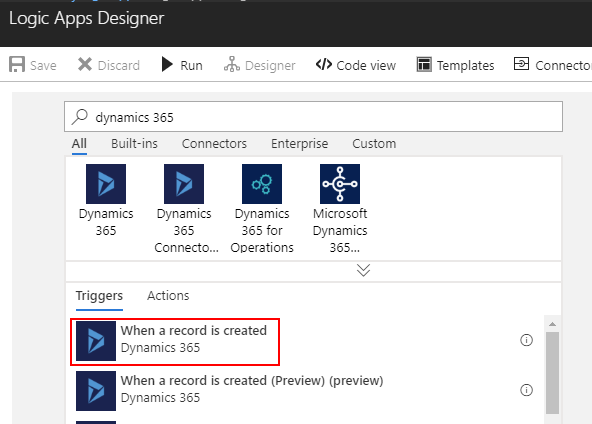Choose Dynamics 365 for Operations connector

[262, 184]
